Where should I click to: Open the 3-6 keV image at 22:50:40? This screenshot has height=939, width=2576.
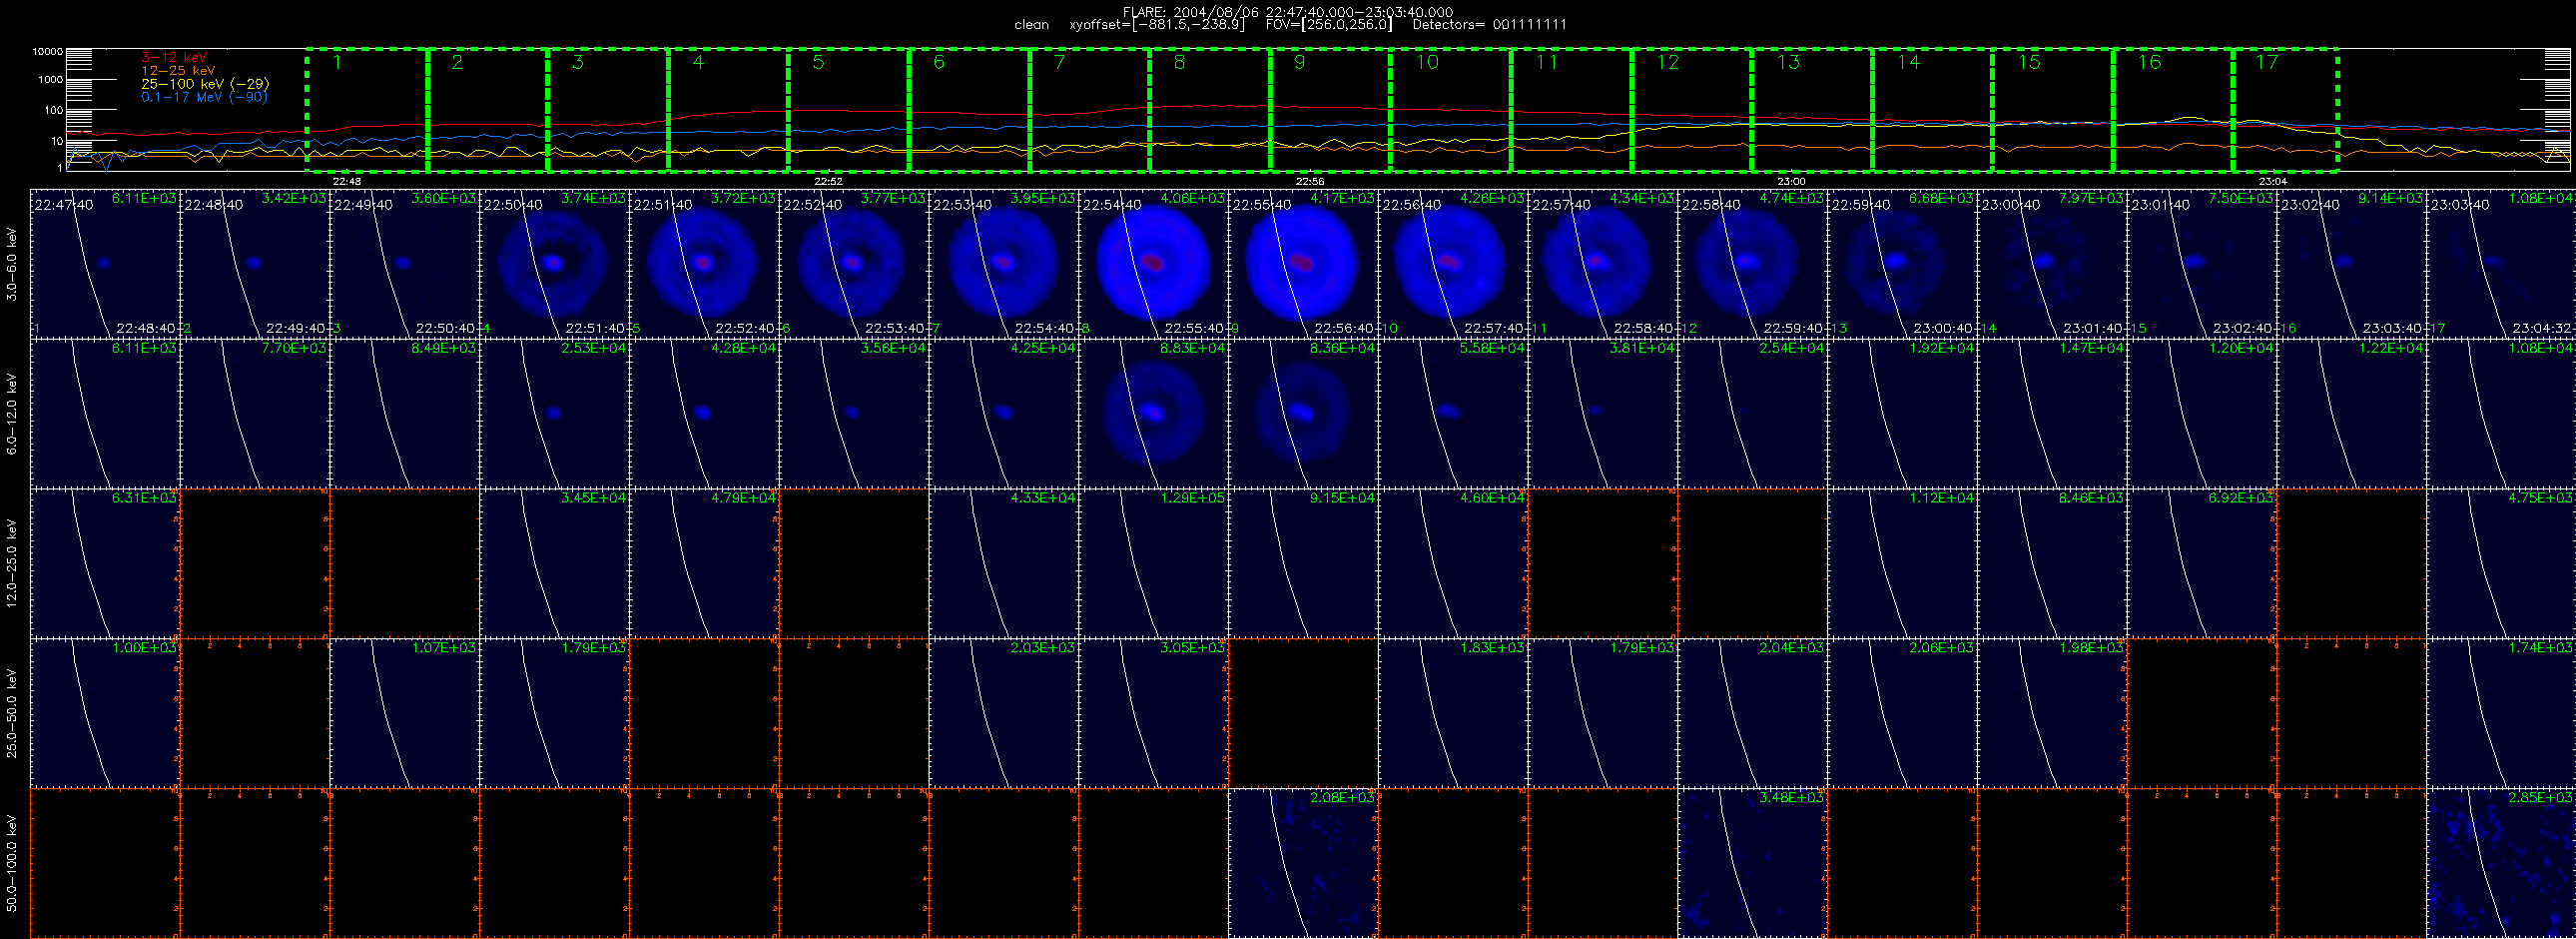(554, 263)
